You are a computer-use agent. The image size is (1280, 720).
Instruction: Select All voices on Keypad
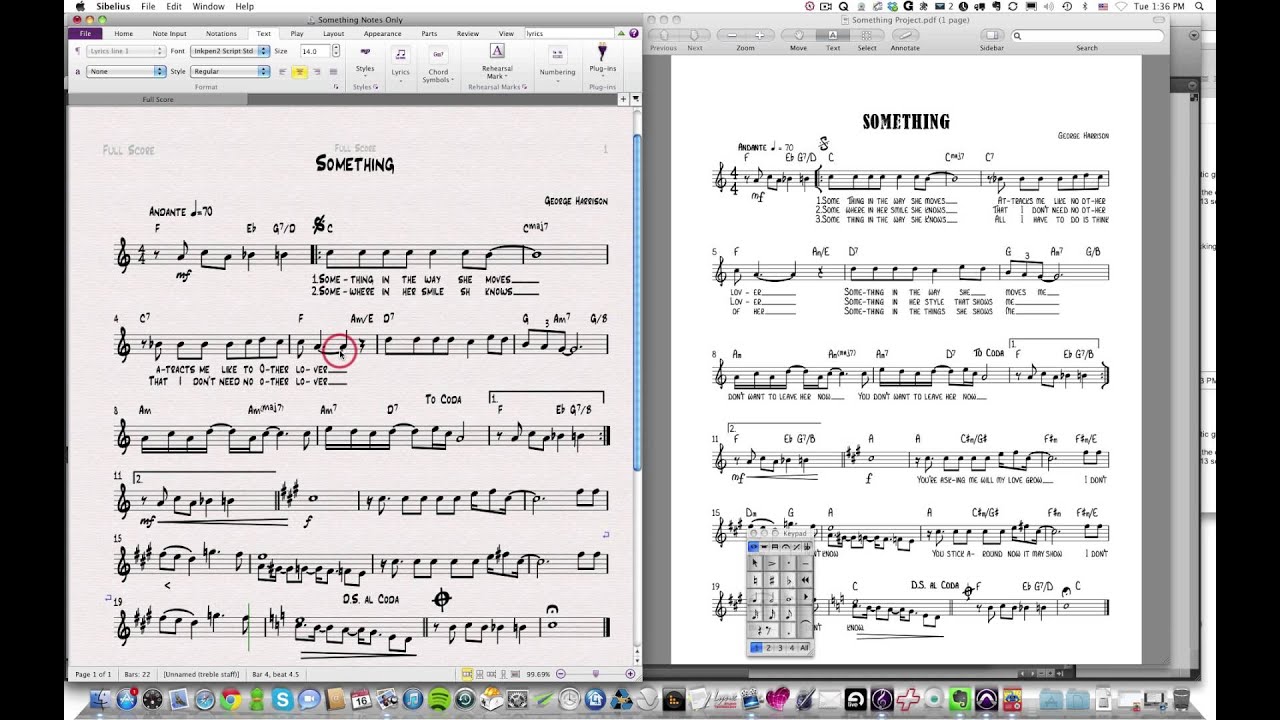804,648
